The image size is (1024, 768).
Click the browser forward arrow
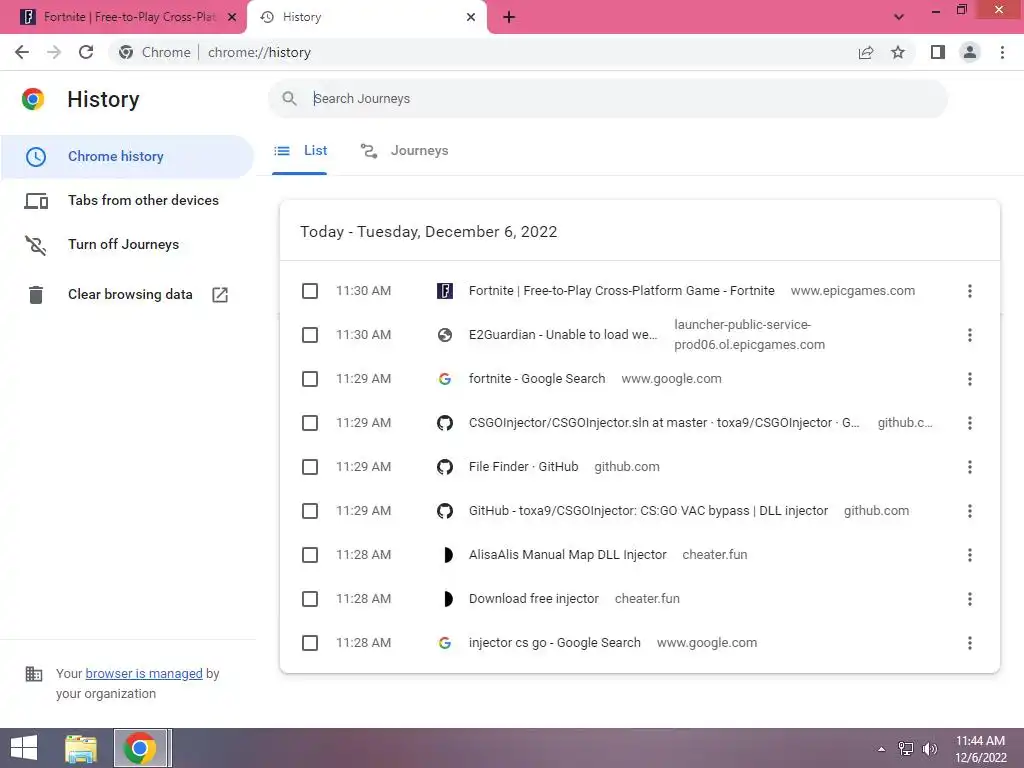click(54, 52)
